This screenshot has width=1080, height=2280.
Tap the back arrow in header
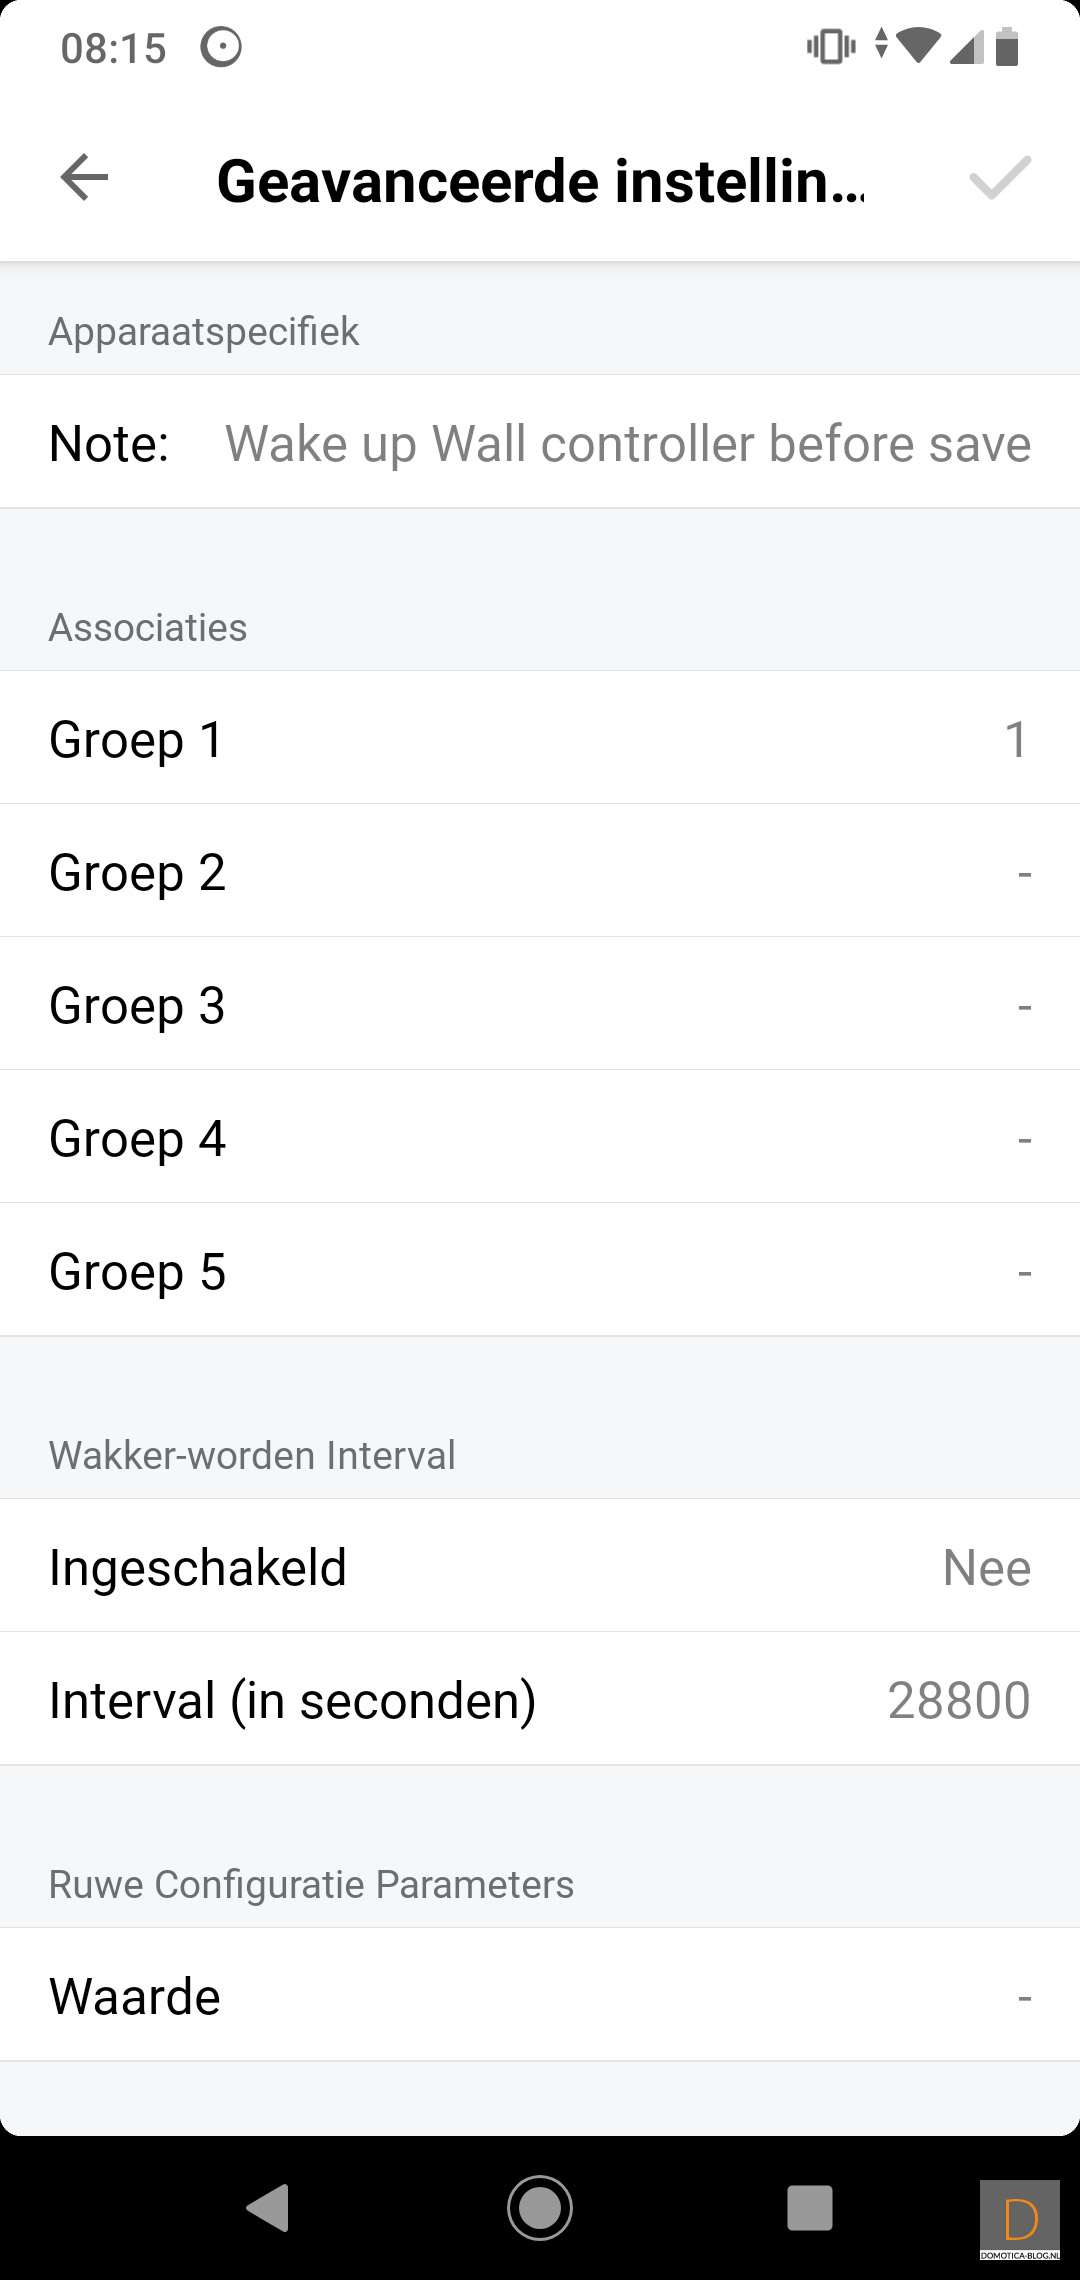pyautogui.click(x=85, y=179)
